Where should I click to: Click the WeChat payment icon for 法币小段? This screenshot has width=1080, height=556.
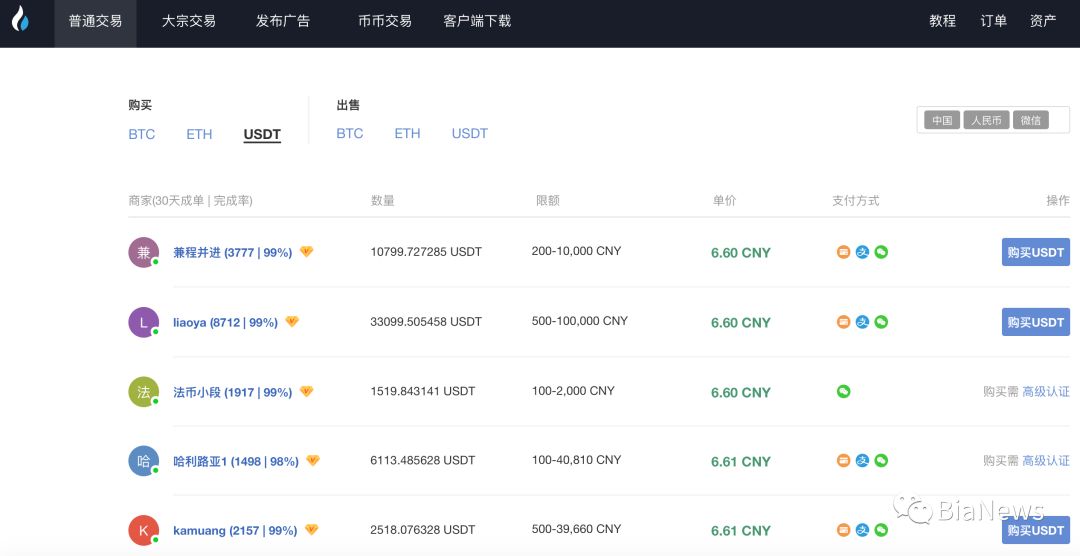(843, 392)
